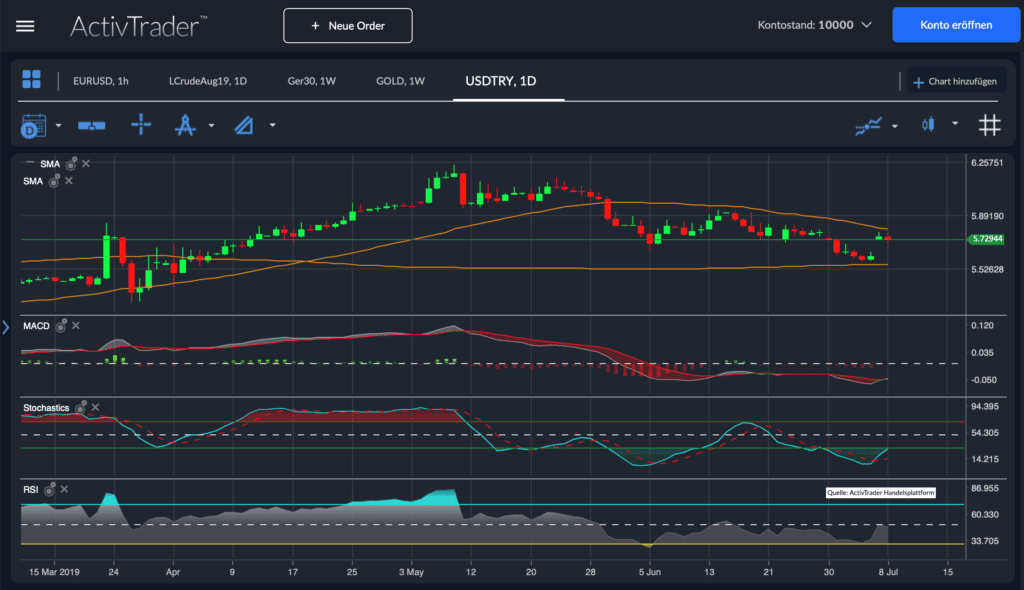The width and height of the screenshot is (1024, 590).
Task: Expand the trend line tool dropdown arrow
Action: click(x=272, y=125)
